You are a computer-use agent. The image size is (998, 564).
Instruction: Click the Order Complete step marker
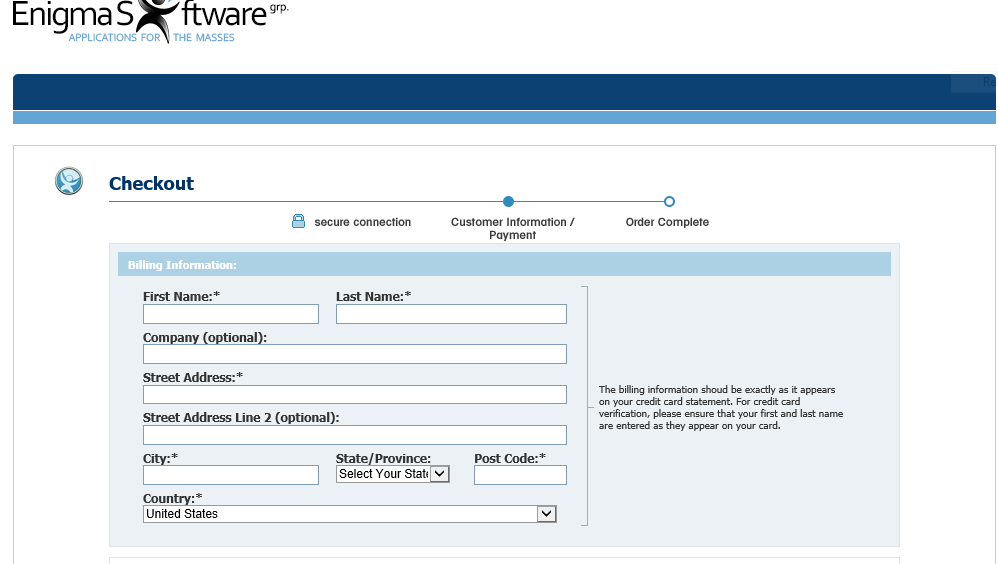click(x=669, y=201)
